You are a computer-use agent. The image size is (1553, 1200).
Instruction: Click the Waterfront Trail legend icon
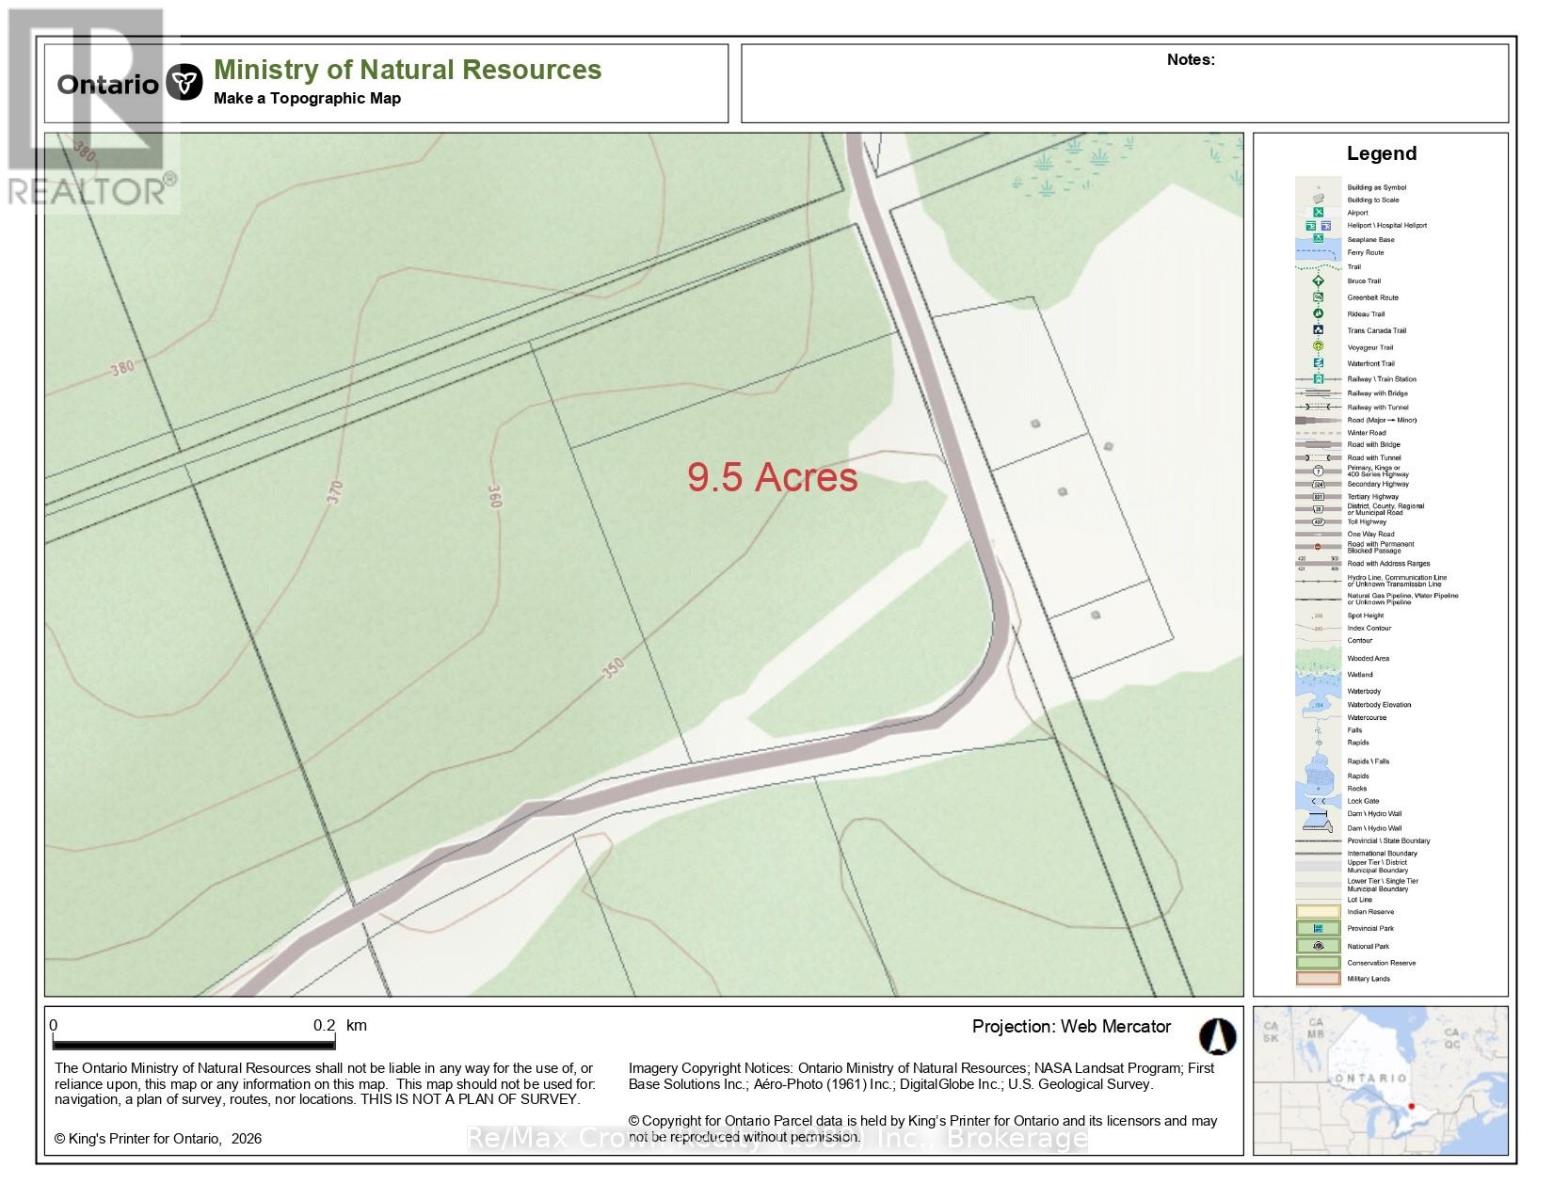tap(1318, 363)
